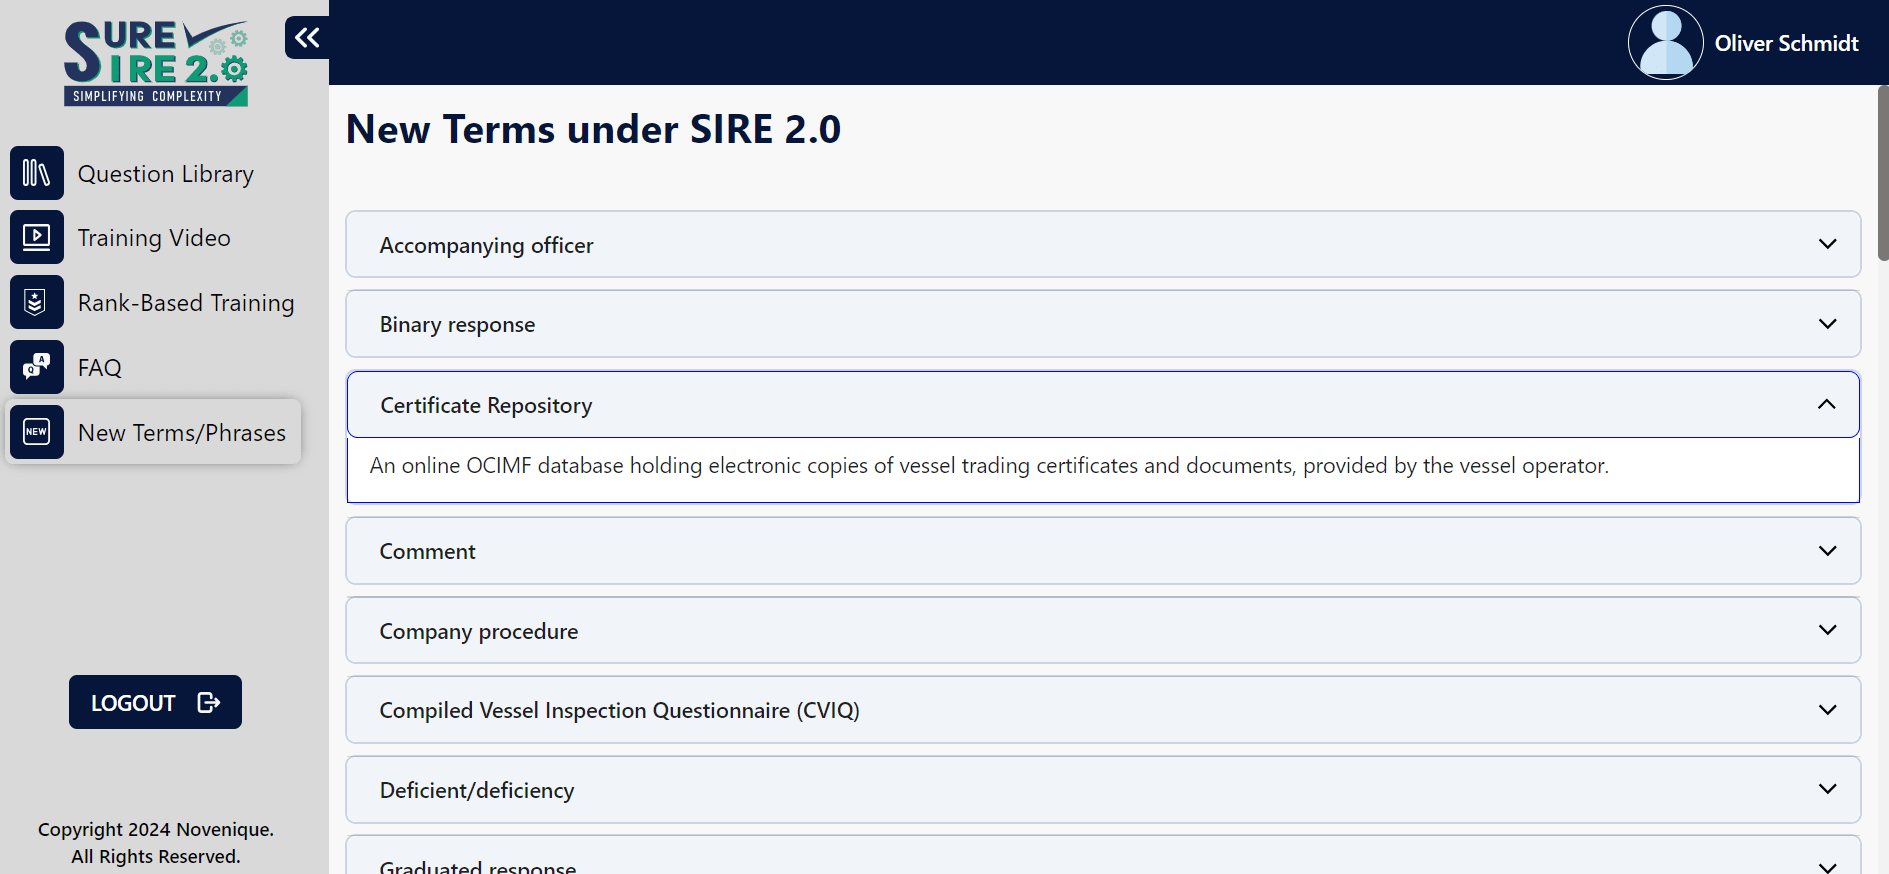This screenshot has height=874, width=1889.
Task: Open Question Library menu item
Action: coord(155,173)
